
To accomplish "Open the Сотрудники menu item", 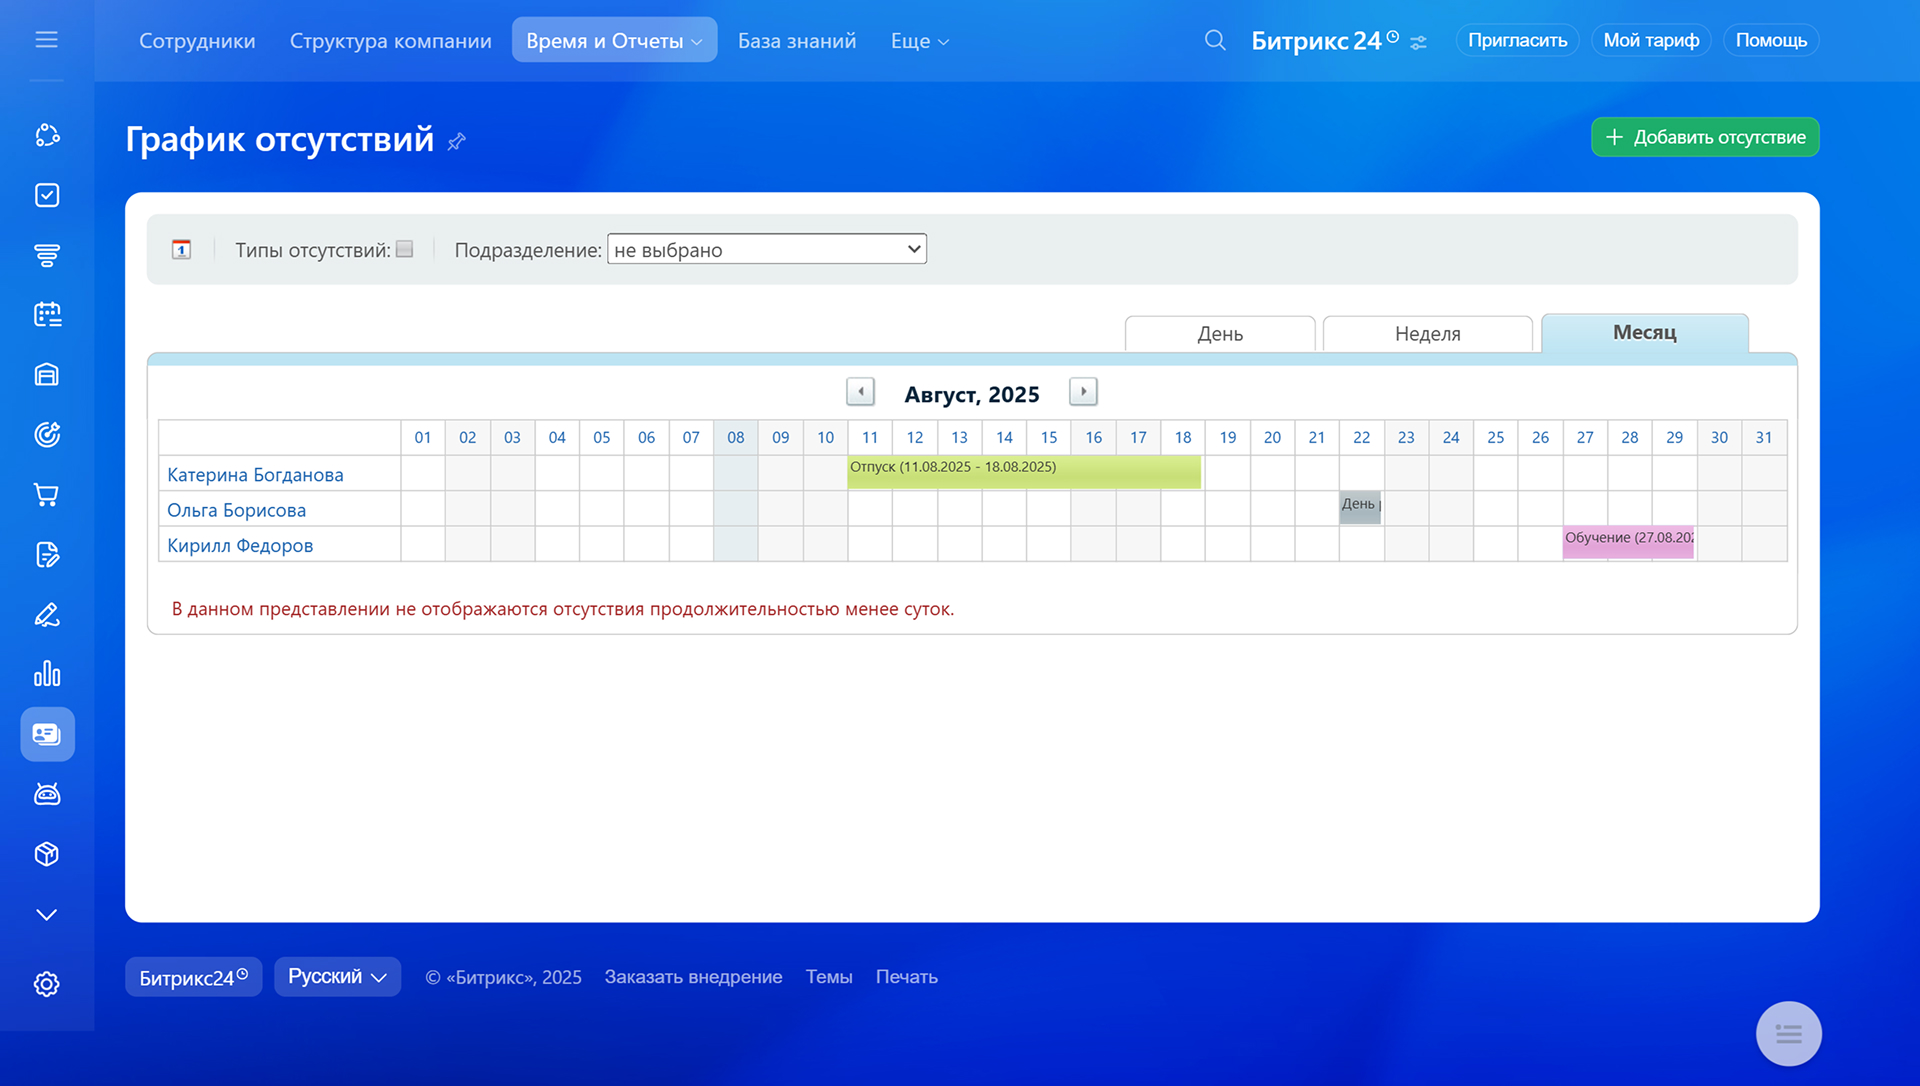I will [197, 41].
